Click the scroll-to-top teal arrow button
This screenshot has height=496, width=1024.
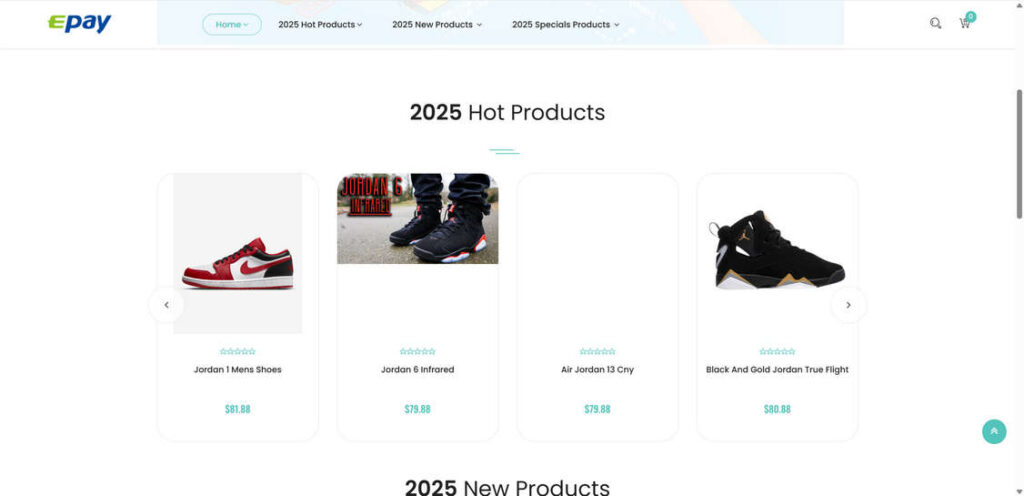click(x=994, y=431)
